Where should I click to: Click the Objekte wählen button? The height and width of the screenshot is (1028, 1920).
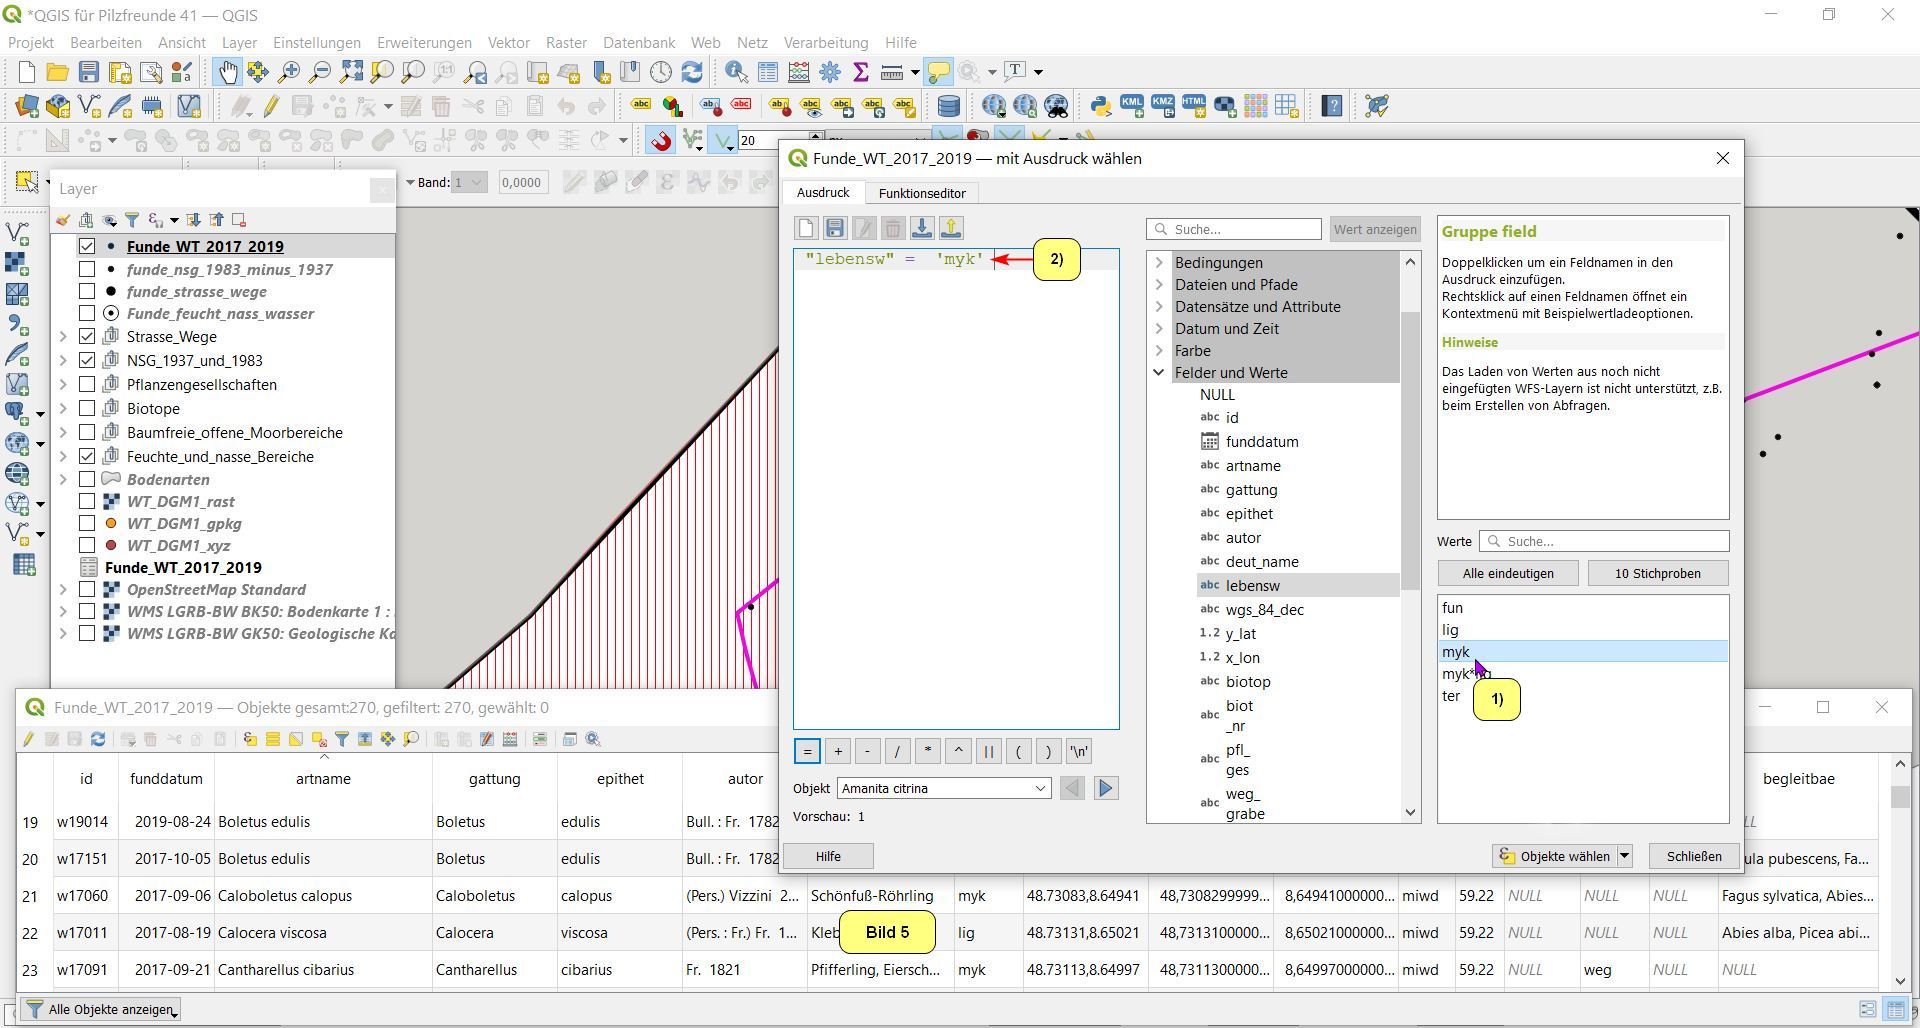point(1555,857)
